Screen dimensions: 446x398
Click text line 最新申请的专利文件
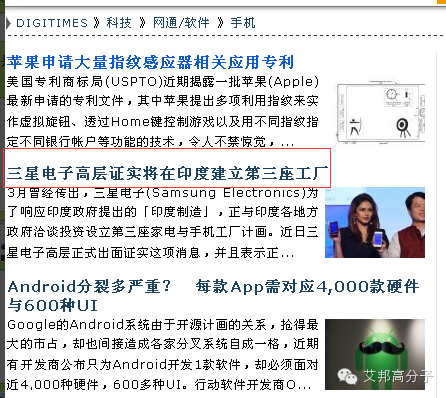[x=163, y=101]
